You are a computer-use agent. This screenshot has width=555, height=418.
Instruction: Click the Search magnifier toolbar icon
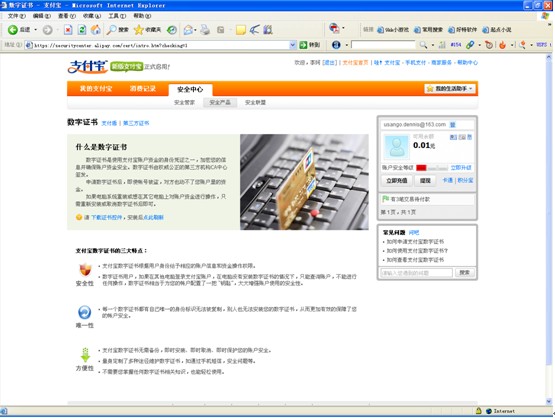pyautogui.click(x=111, y=30)
